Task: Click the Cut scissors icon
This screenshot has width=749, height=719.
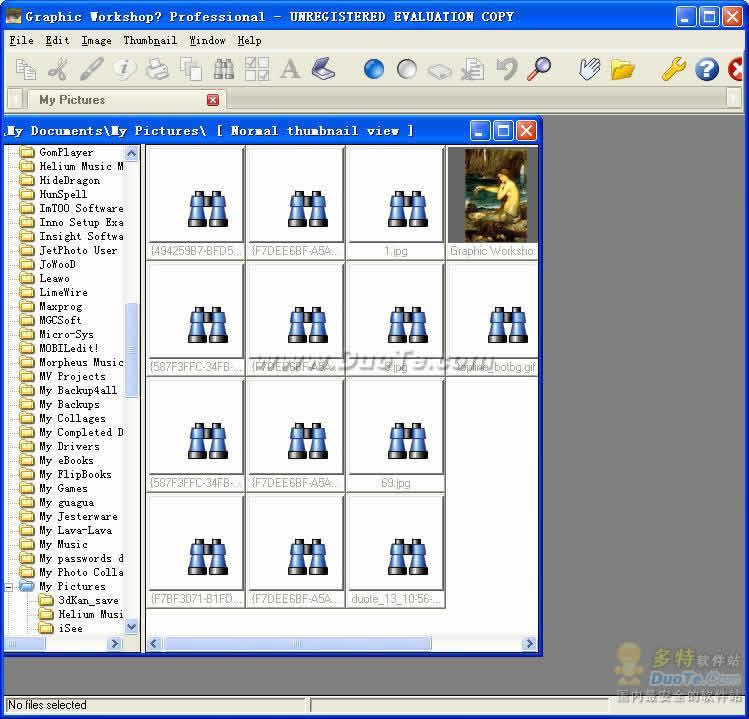Action: 58,69
